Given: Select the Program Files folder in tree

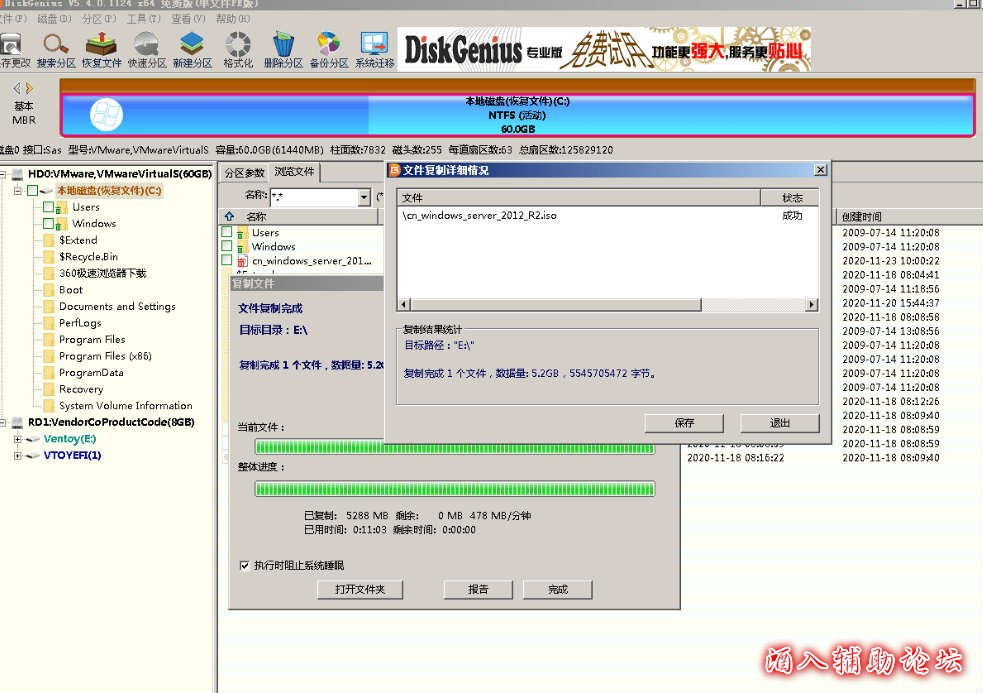Looking at the screenshot, I should (92, 340).
